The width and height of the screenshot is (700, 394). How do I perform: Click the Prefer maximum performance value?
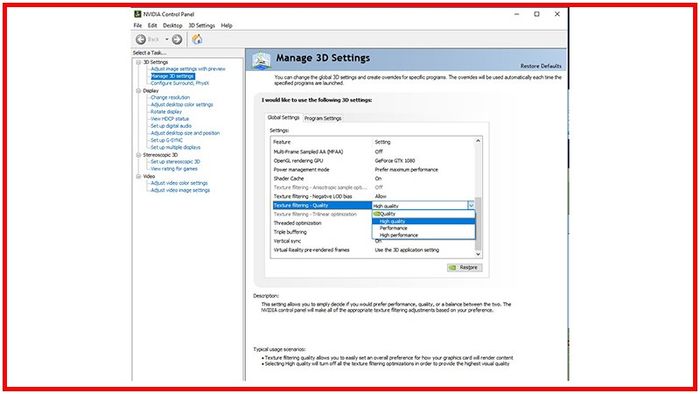click(x=406, y=170)
